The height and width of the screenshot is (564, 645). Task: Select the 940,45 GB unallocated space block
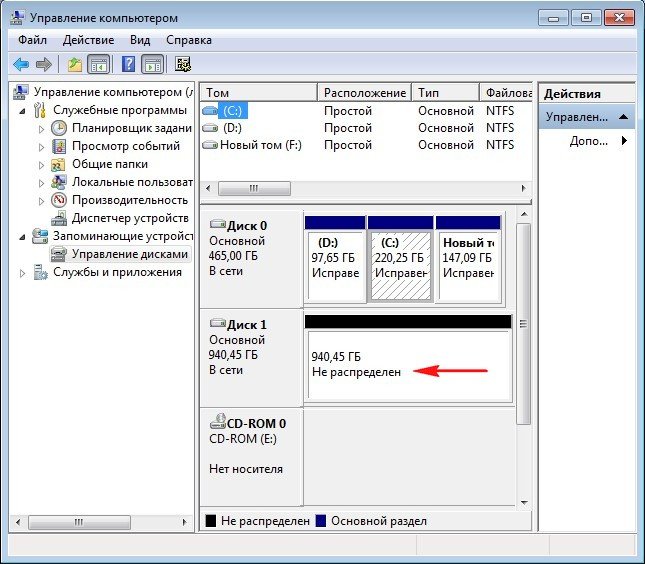click(x=408, y=364)
